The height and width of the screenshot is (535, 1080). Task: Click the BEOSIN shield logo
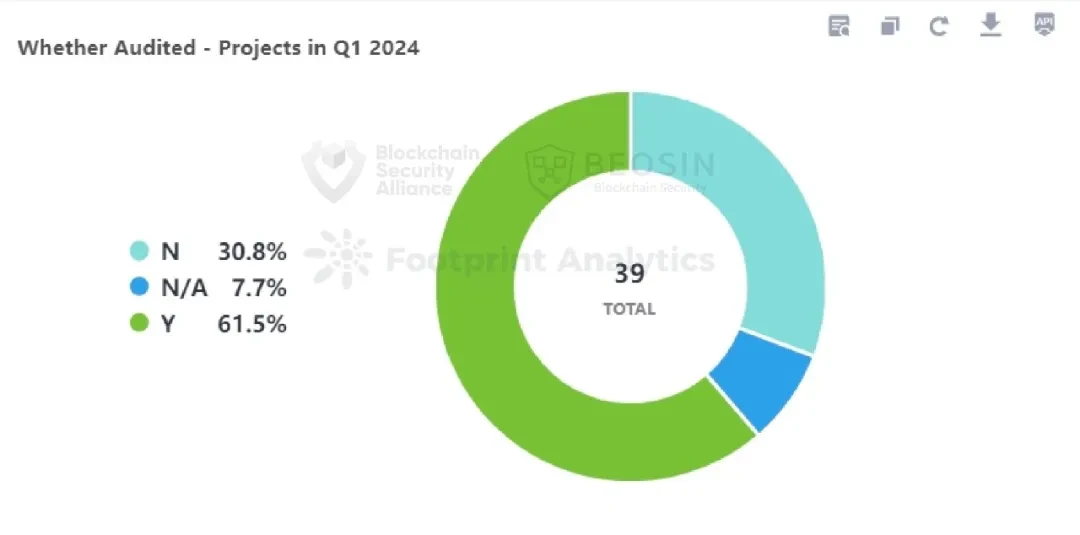point(550,172)
